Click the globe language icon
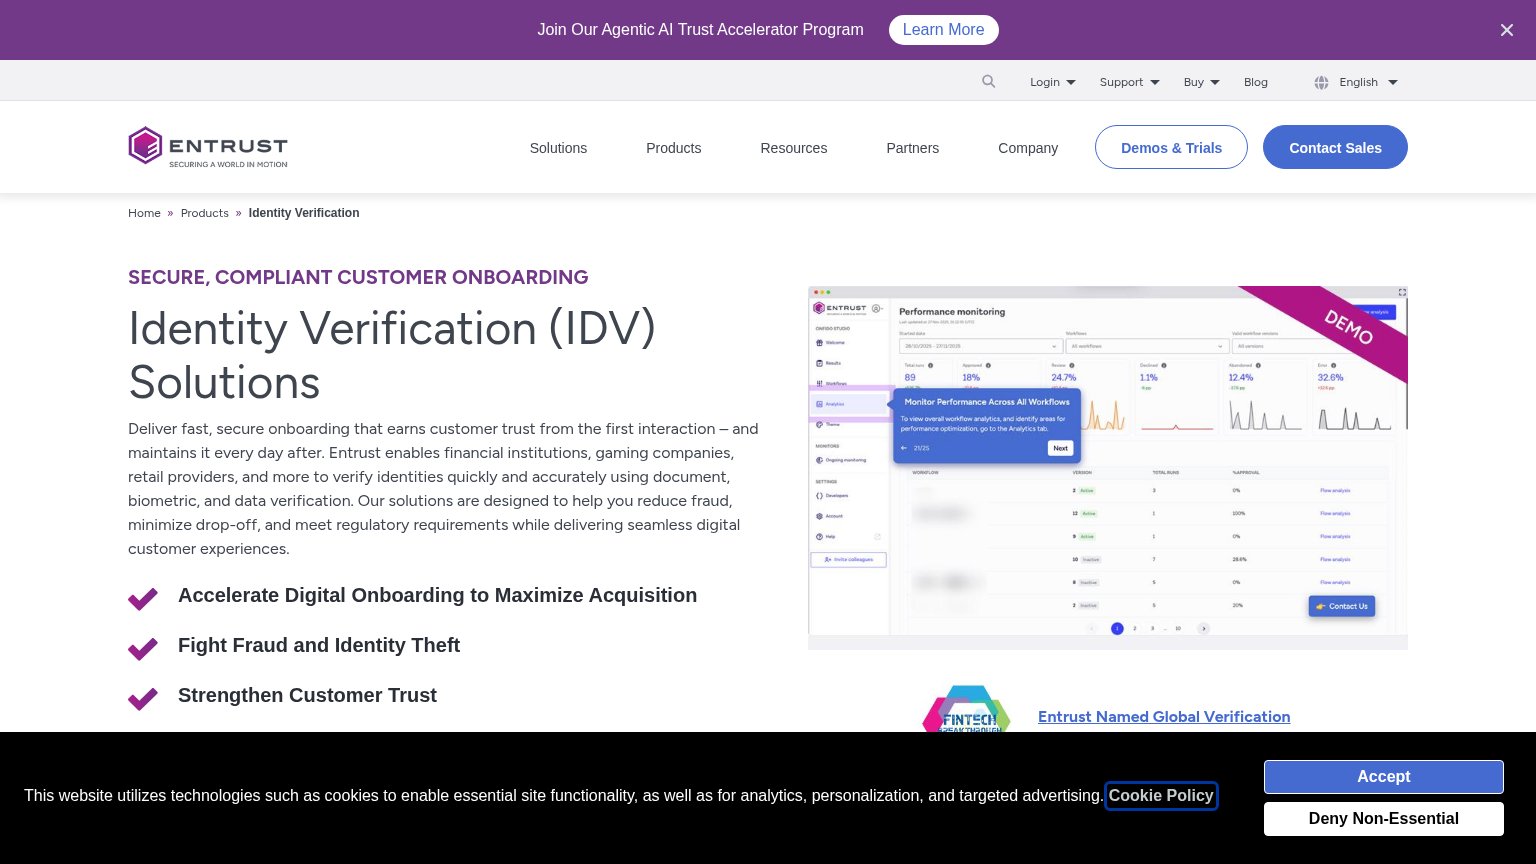The width and height of the screenshot is (1536, 864). click(x=1321, y=82)
